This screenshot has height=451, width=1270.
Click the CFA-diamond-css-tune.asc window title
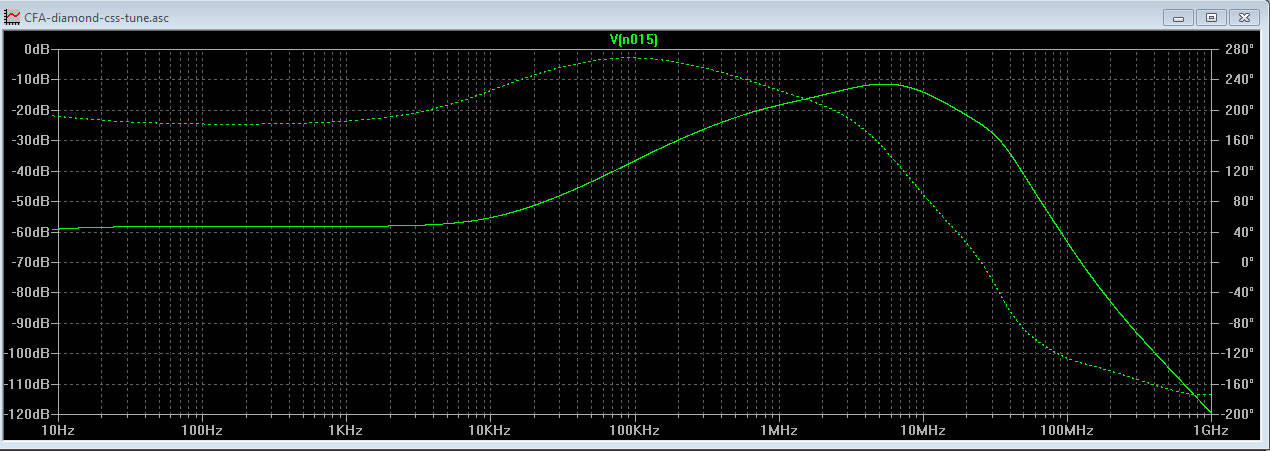coord(96,18)
